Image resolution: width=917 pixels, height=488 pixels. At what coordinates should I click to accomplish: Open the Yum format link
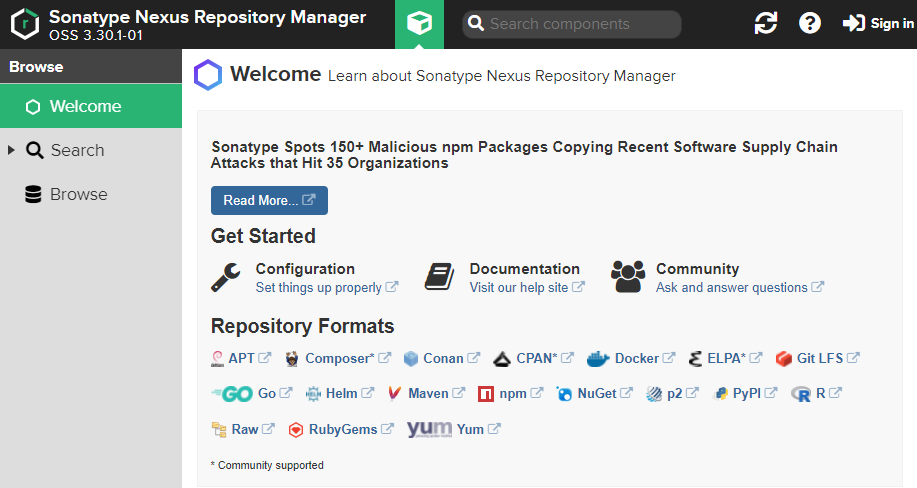[478, 429]
